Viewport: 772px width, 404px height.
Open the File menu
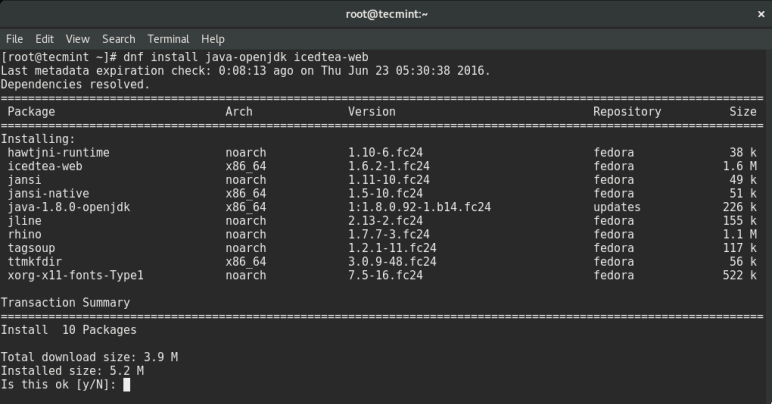coord(14,39)
